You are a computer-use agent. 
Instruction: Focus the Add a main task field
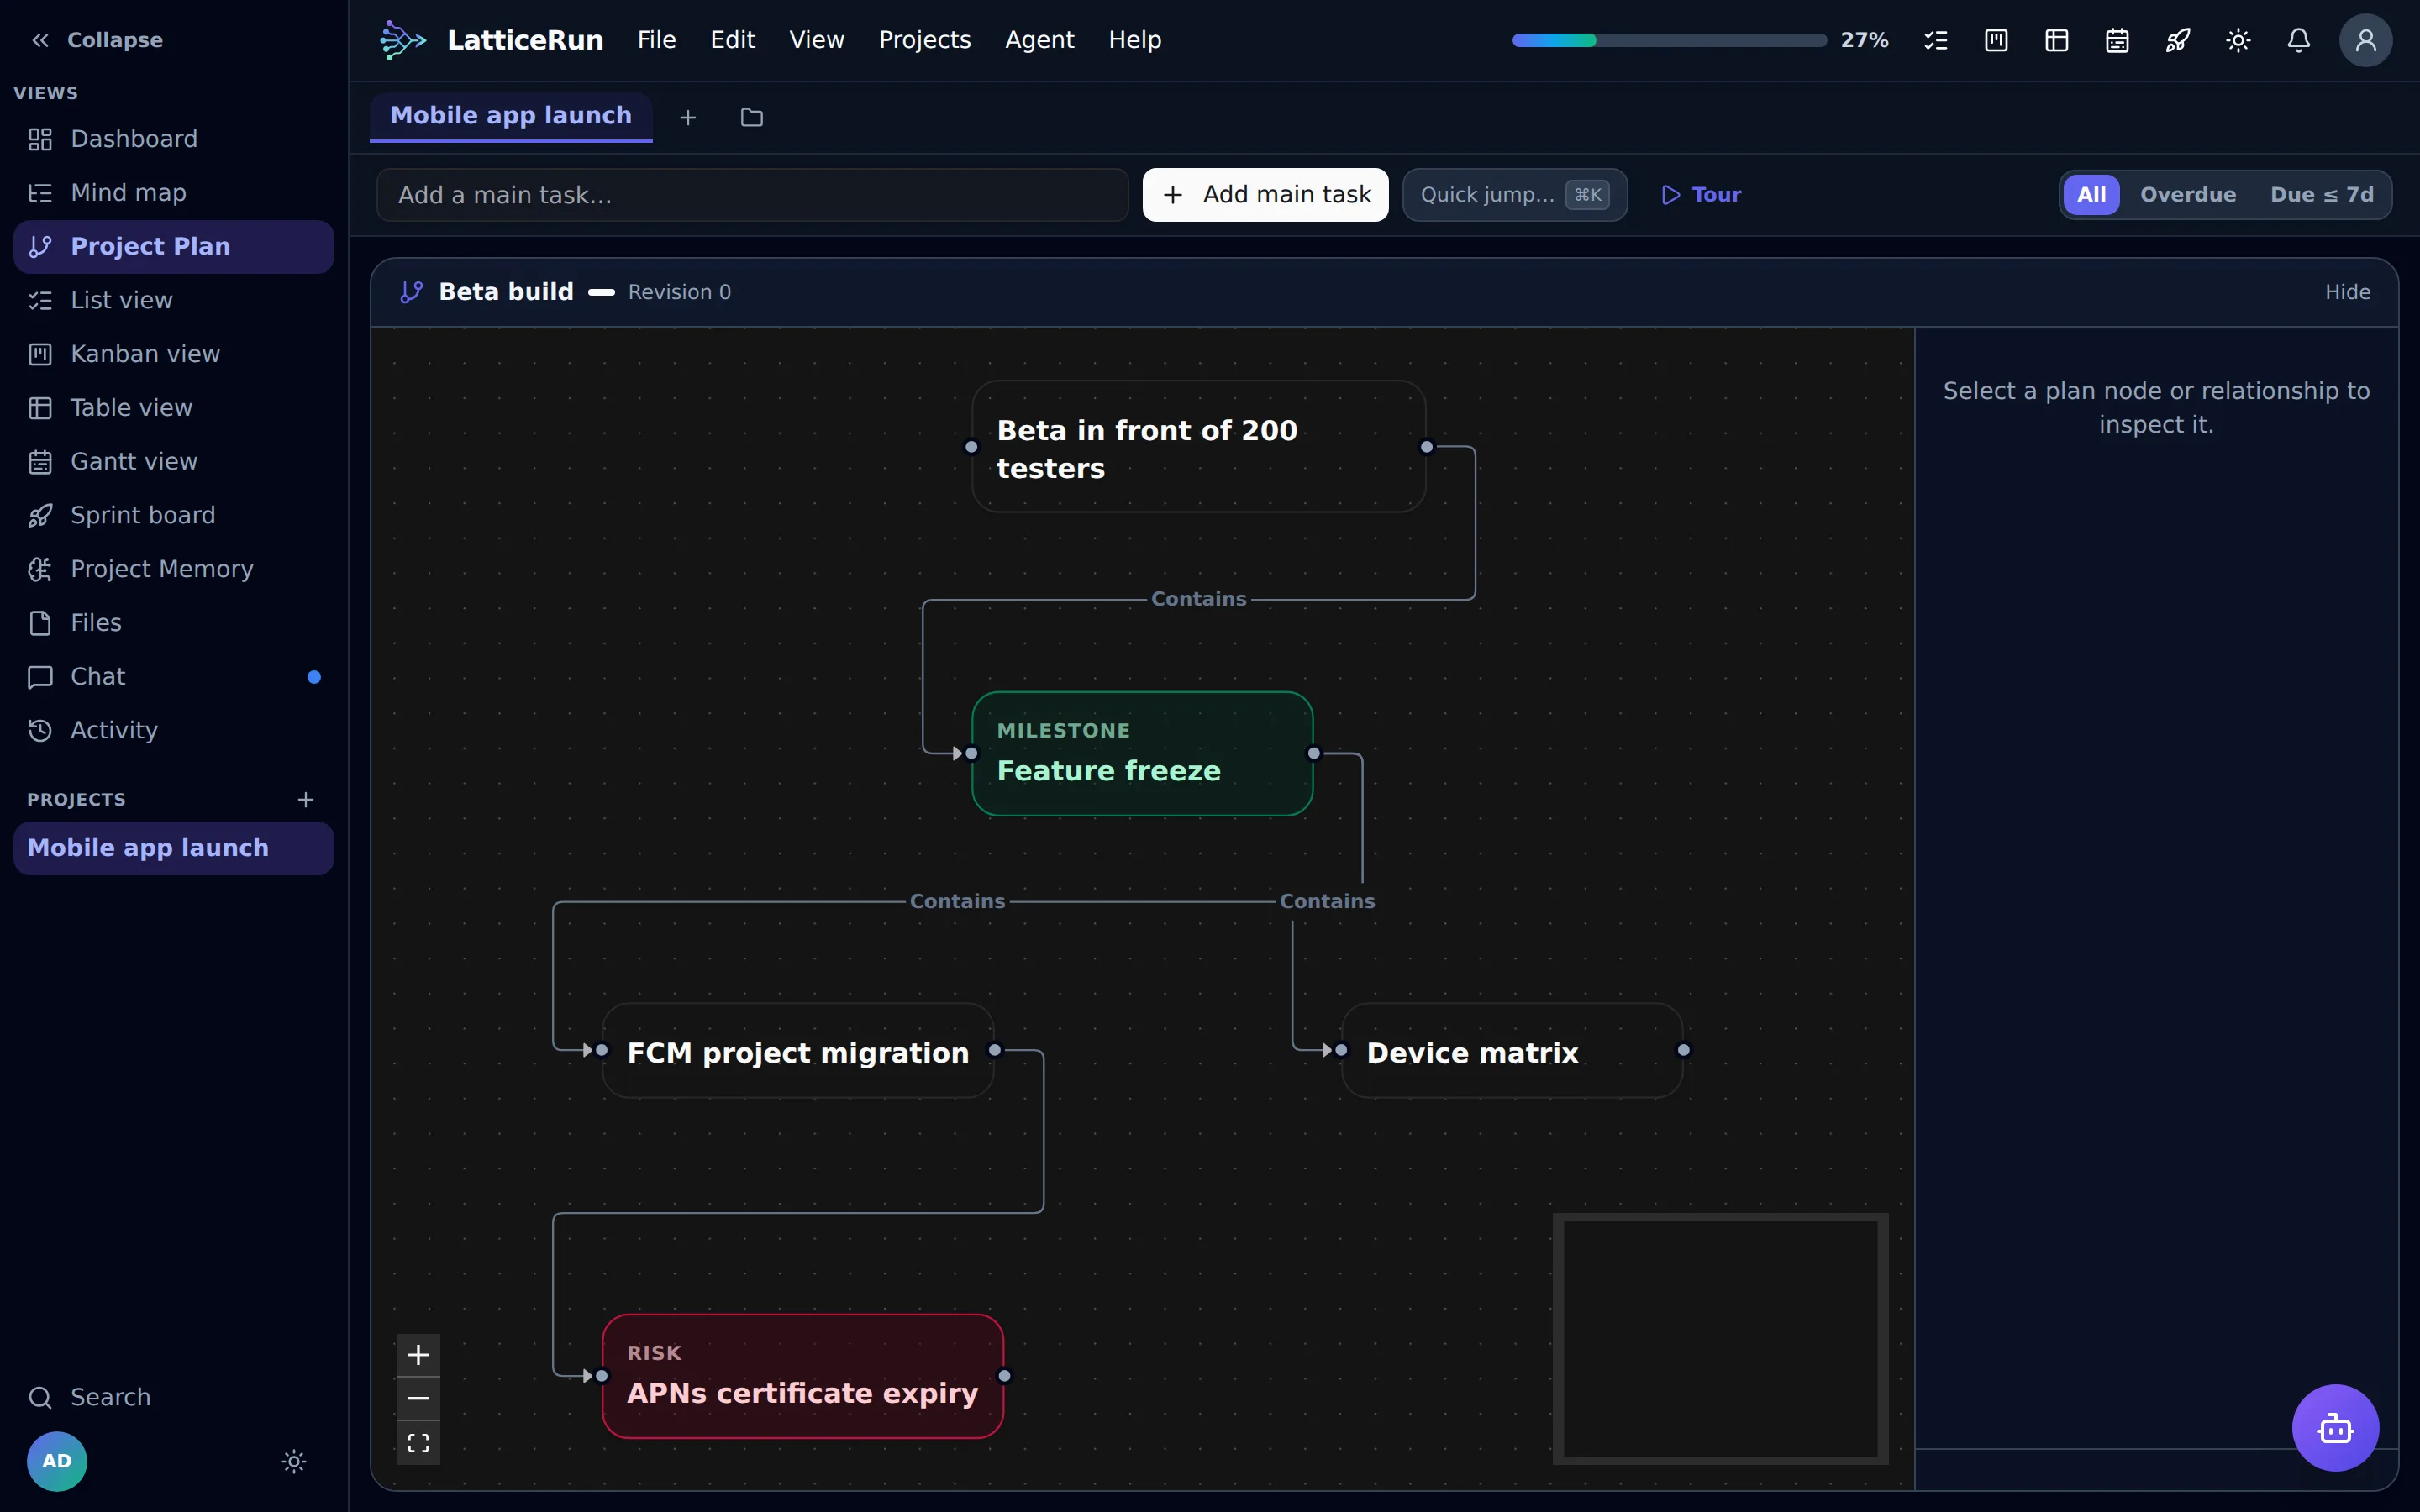753,195
